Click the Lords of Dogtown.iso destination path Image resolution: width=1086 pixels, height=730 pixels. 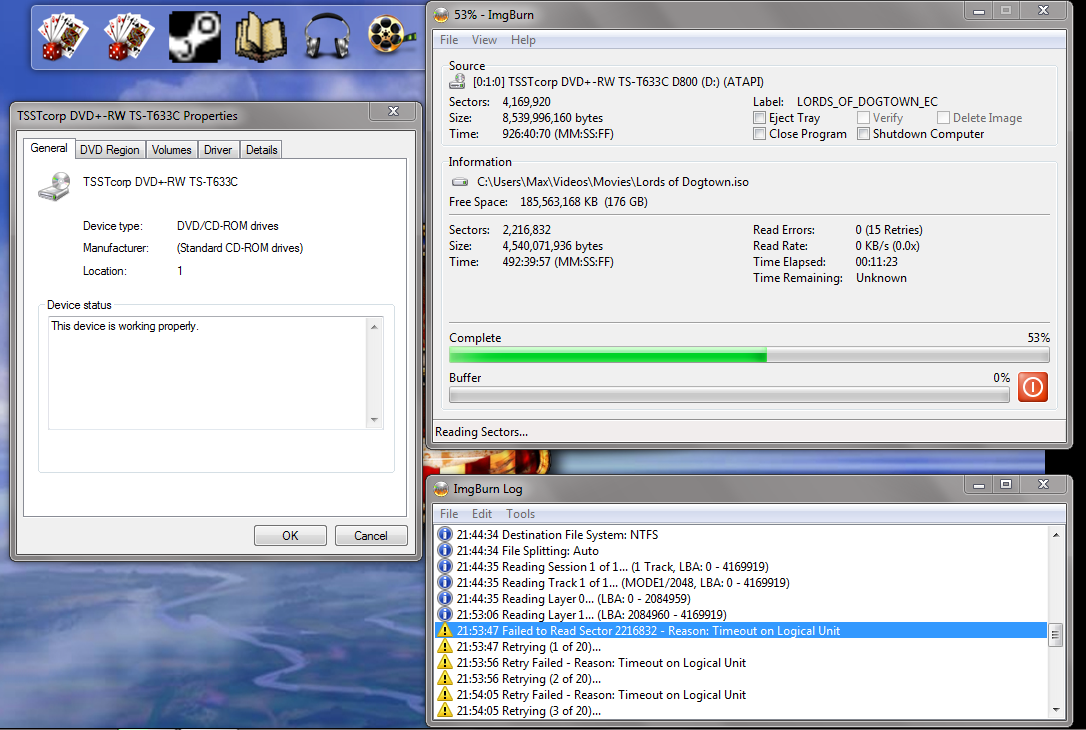pos(612,182)
